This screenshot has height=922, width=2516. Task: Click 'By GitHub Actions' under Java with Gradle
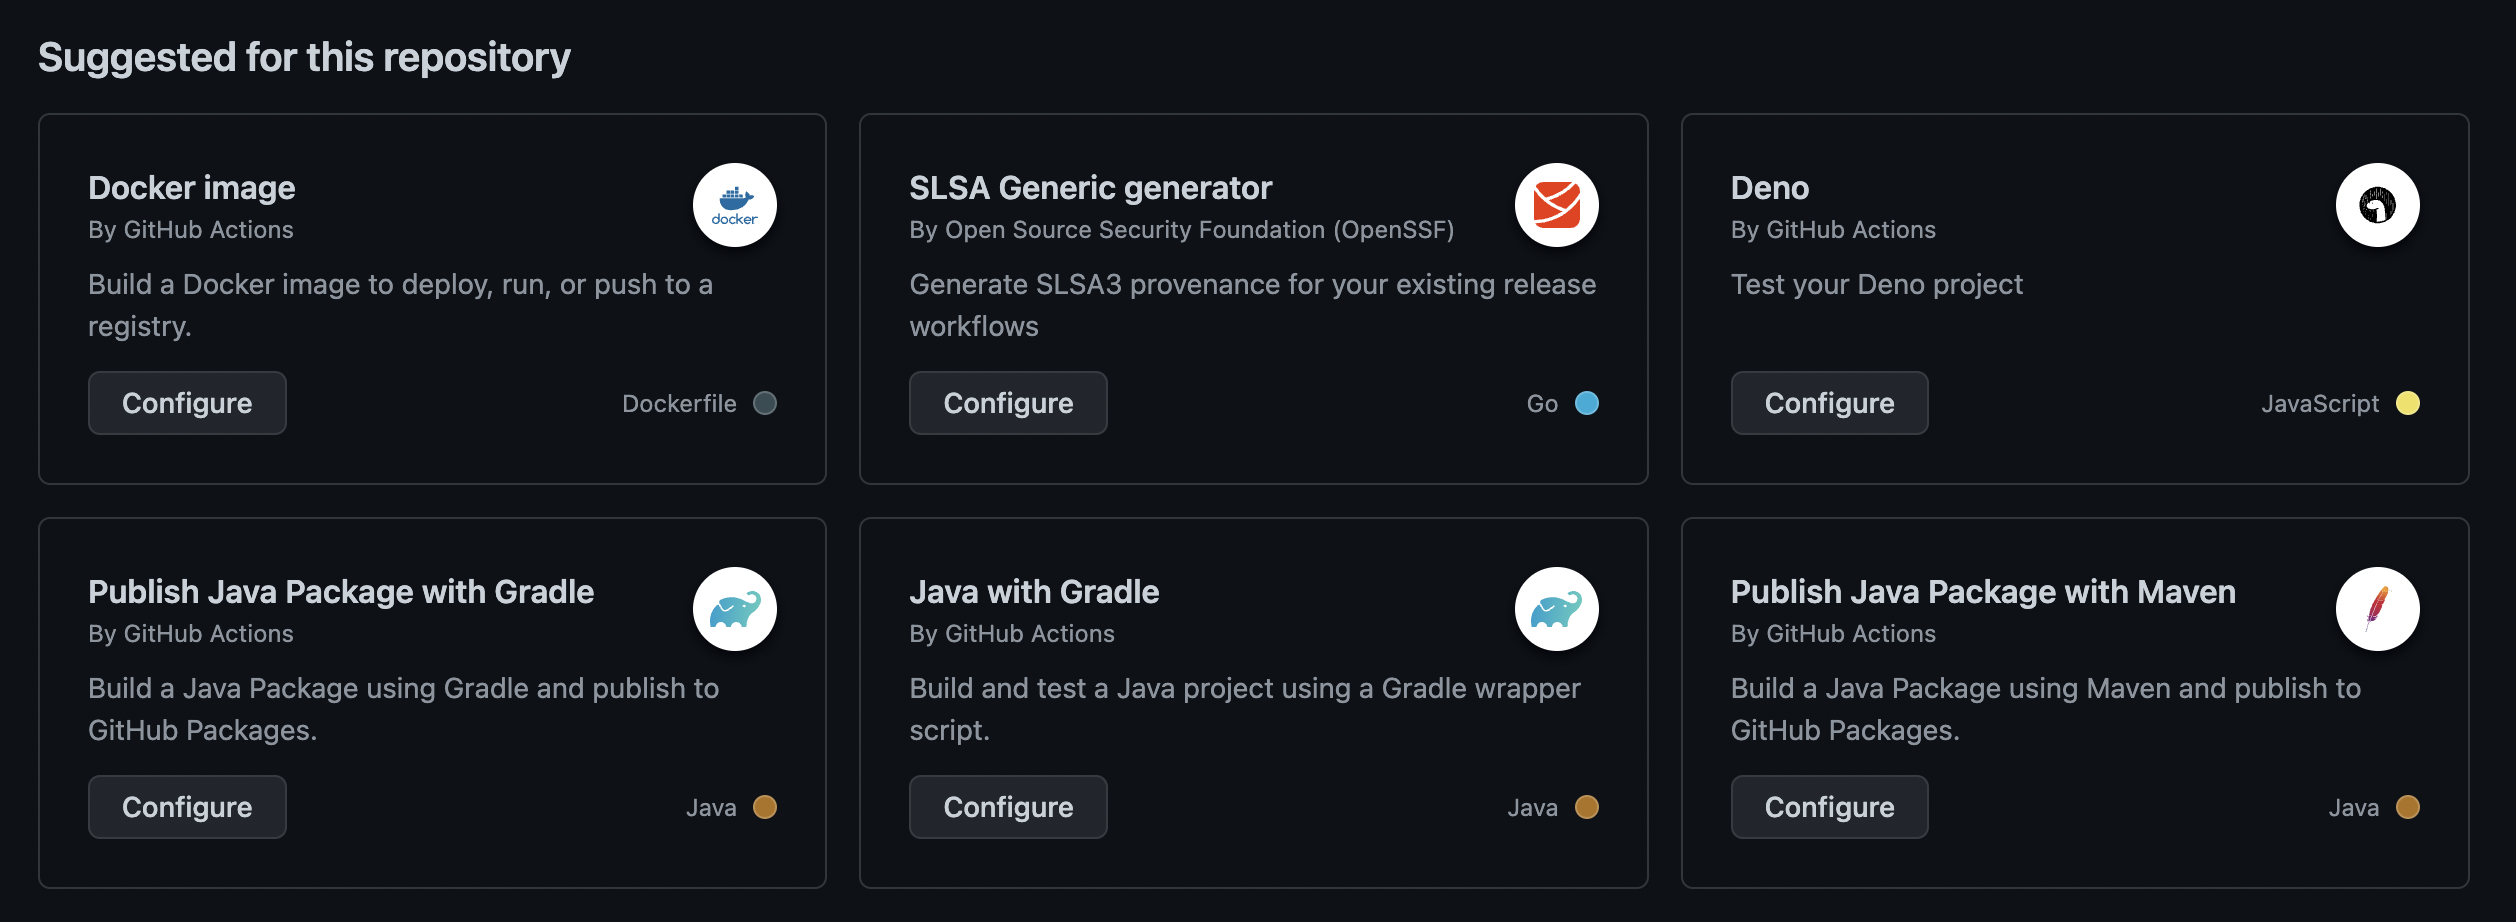click(x=1012, y=634)
